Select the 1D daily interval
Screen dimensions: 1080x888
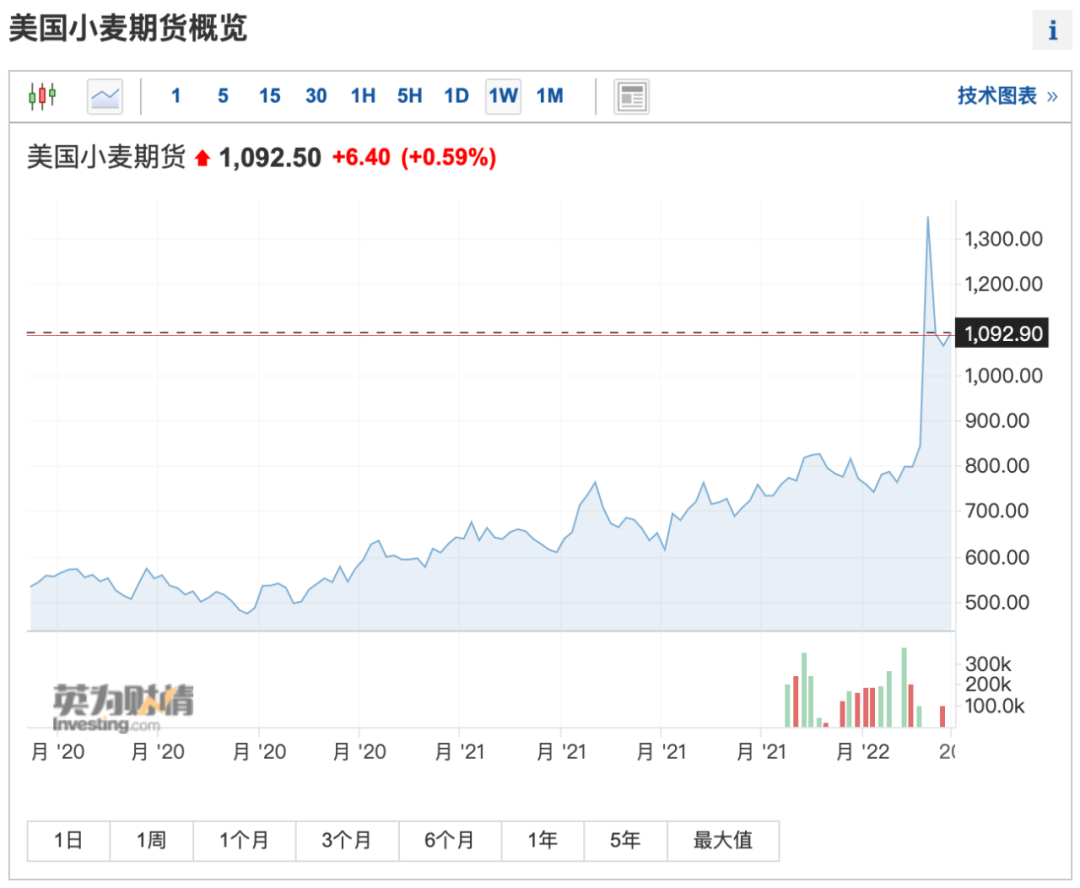coord(456,96)
